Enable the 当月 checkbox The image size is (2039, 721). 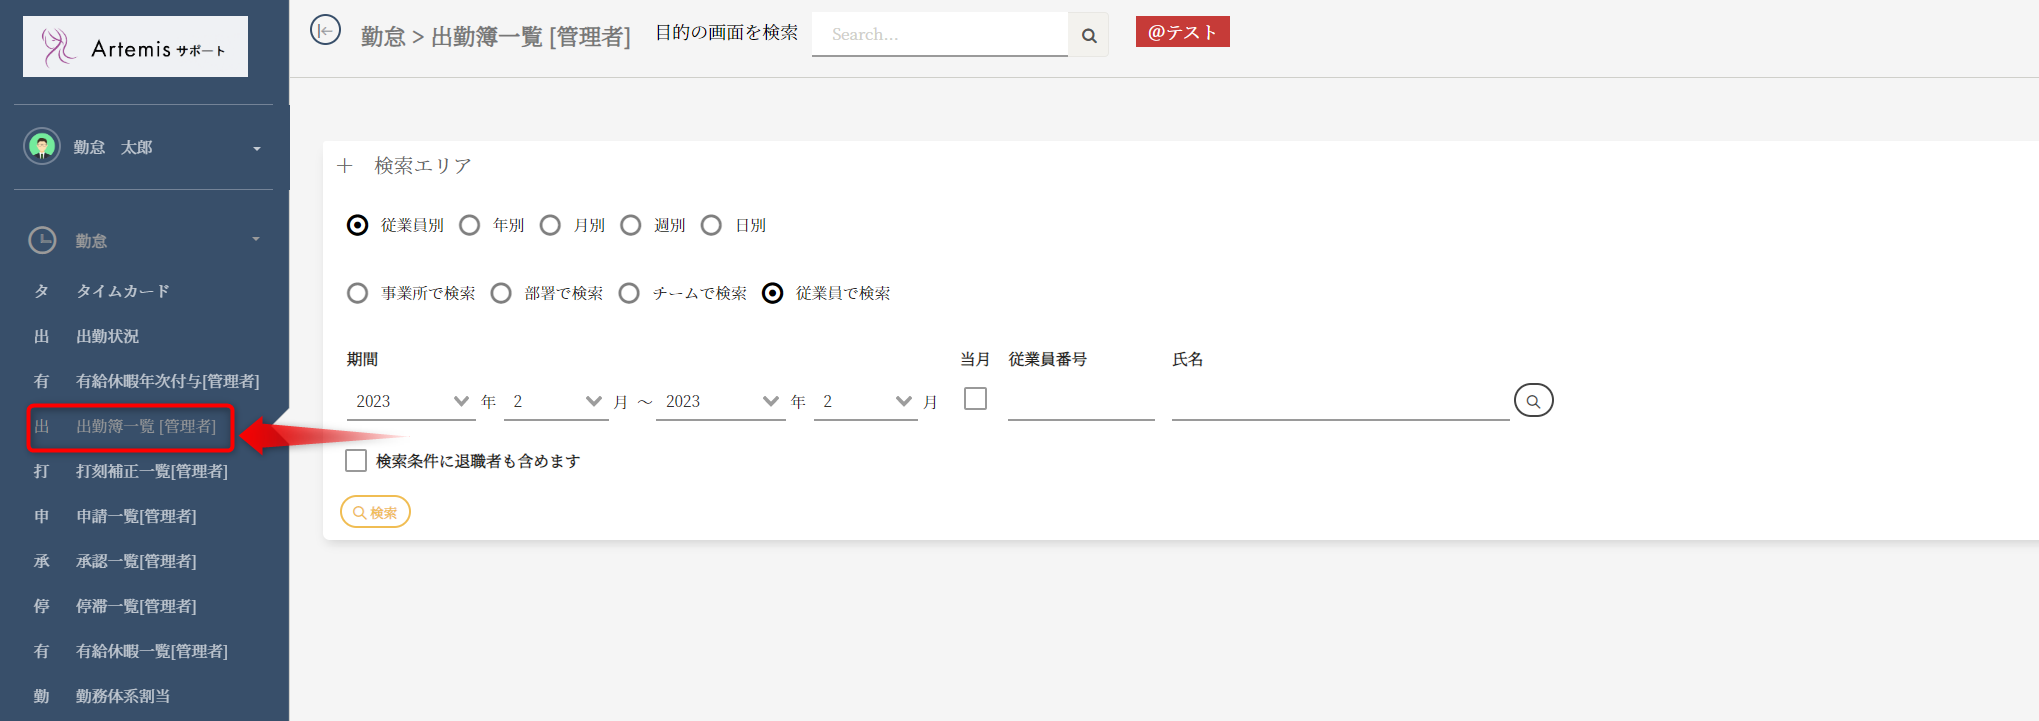click(x=975, y=399)
